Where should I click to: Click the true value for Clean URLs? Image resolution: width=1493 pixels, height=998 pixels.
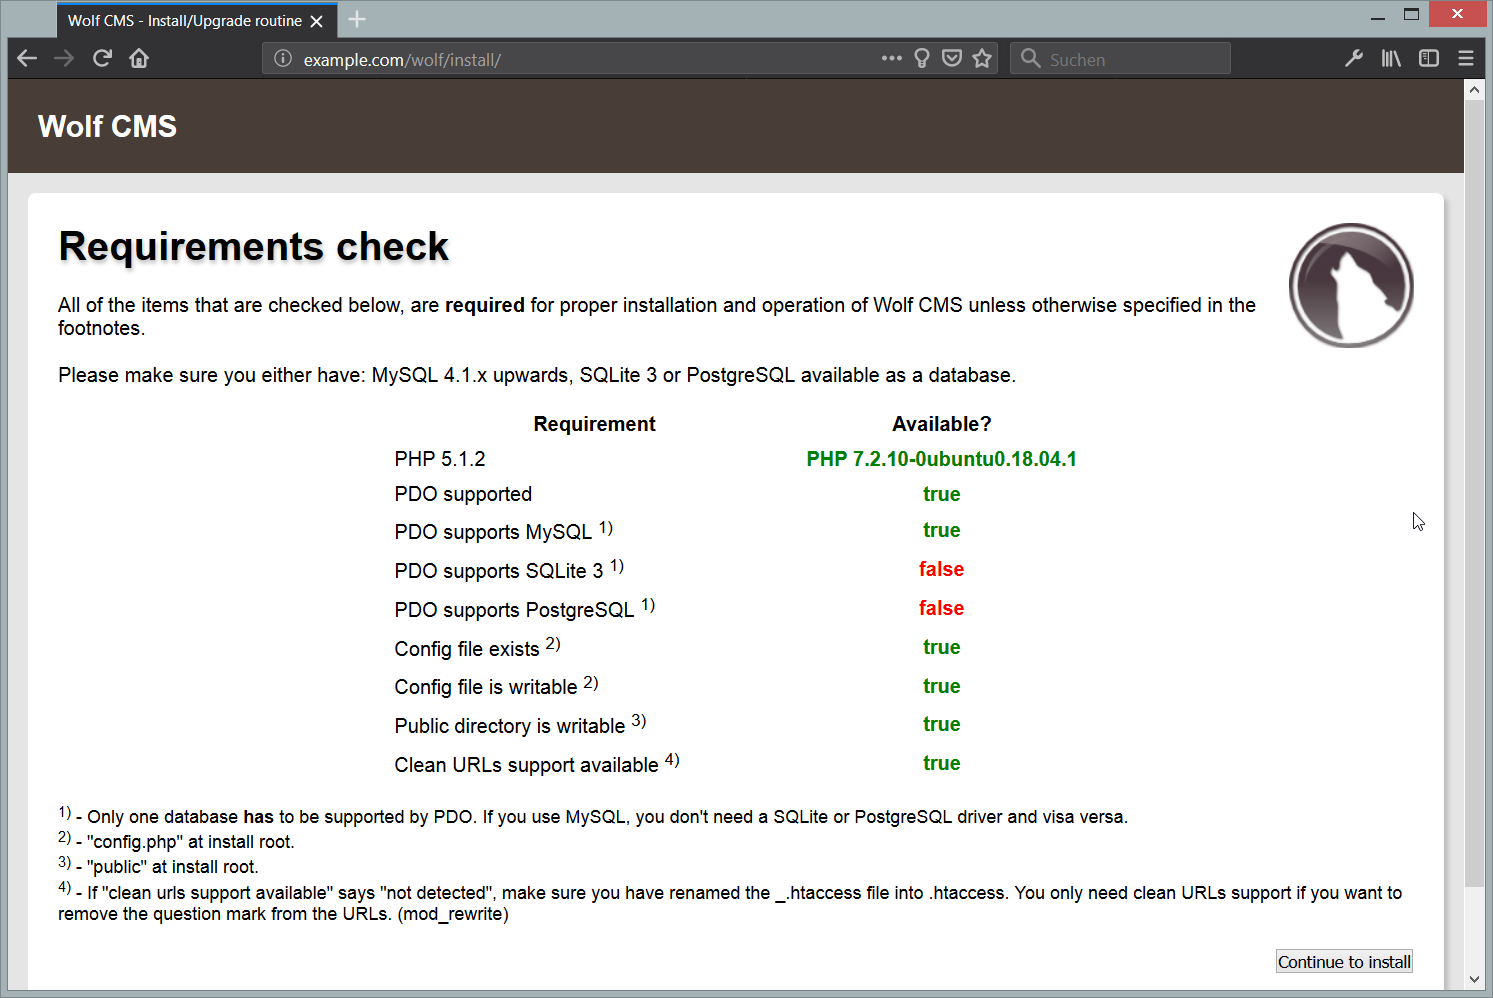(x=941, y=763)
